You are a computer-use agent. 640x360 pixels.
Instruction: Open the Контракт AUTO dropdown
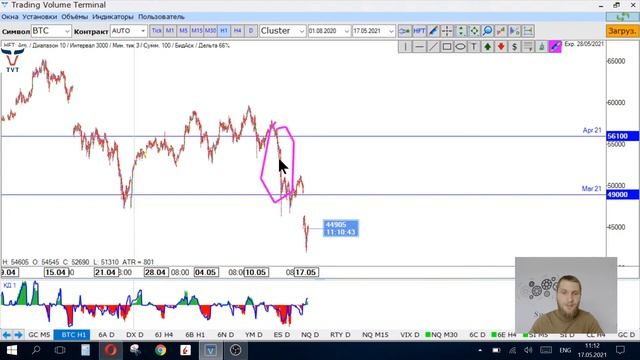click(128, 31)
